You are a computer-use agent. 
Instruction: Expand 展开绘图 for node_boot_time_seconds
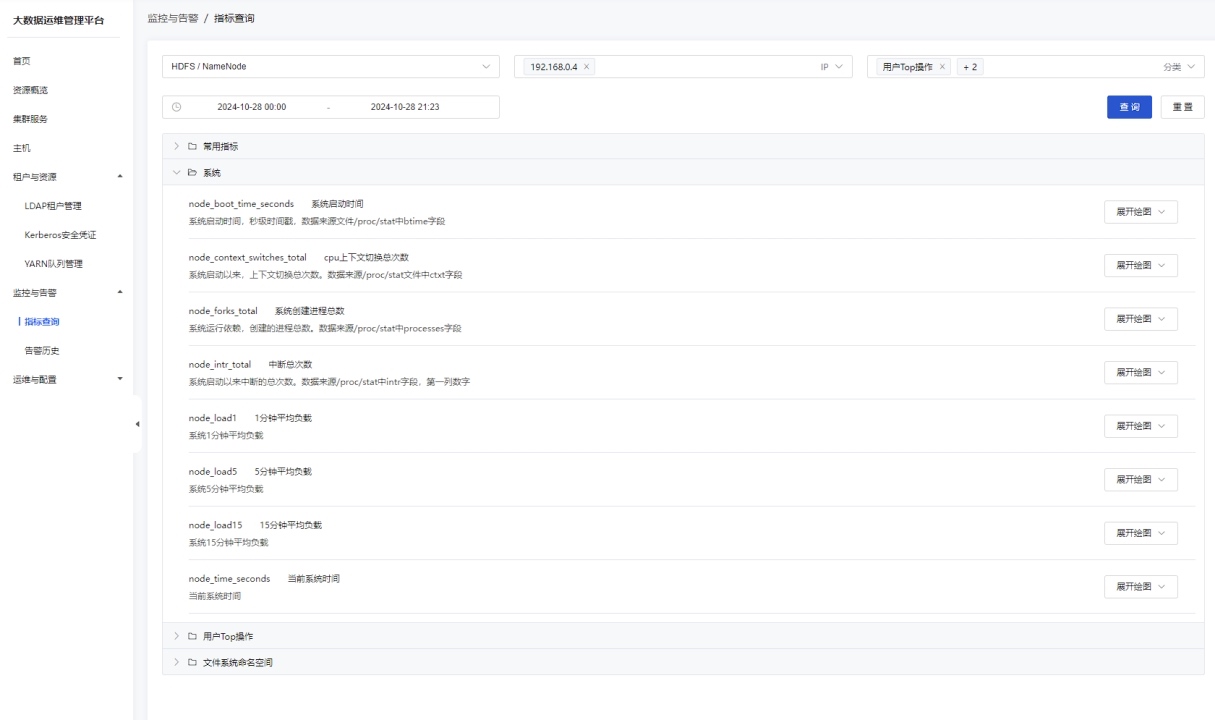(1140, 211)
